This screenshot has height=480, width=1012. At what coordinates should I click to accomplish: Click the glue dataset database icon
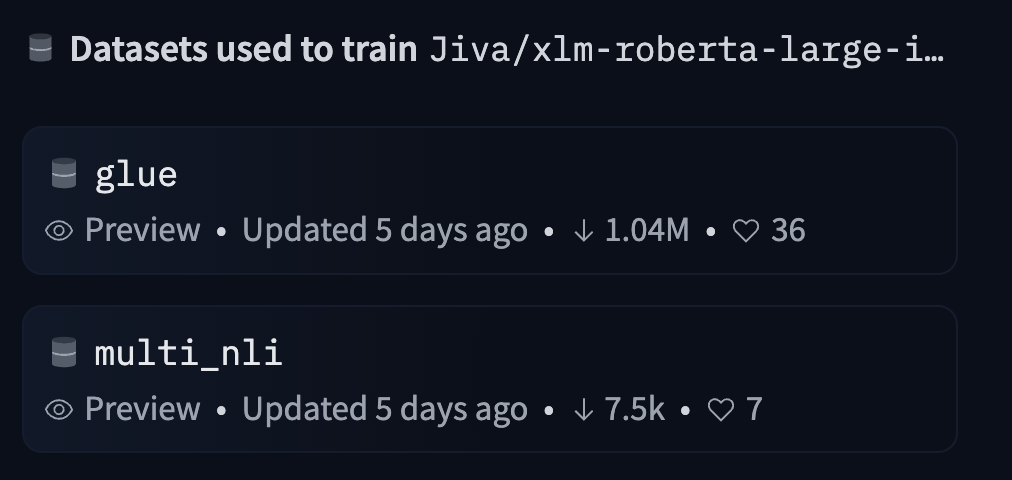click(64, 175)
